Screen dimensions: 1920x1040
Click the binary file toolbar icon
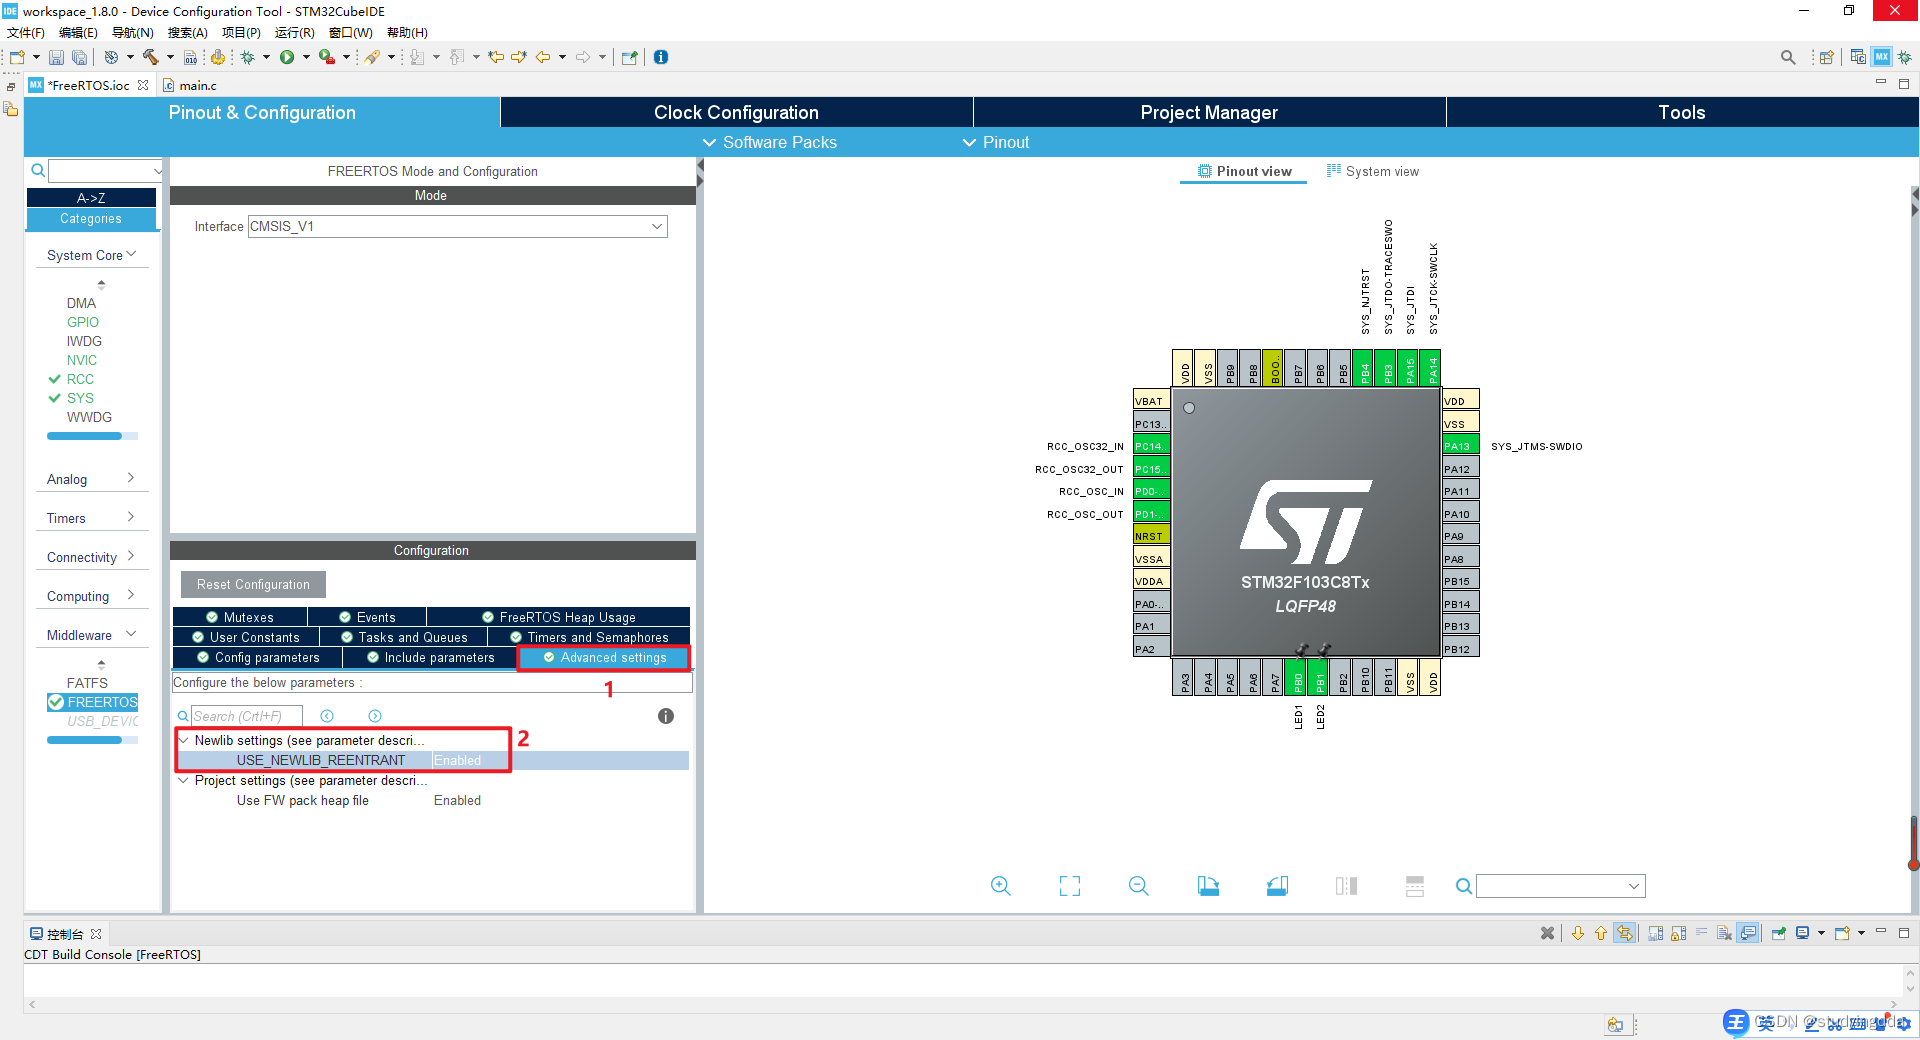190,57
